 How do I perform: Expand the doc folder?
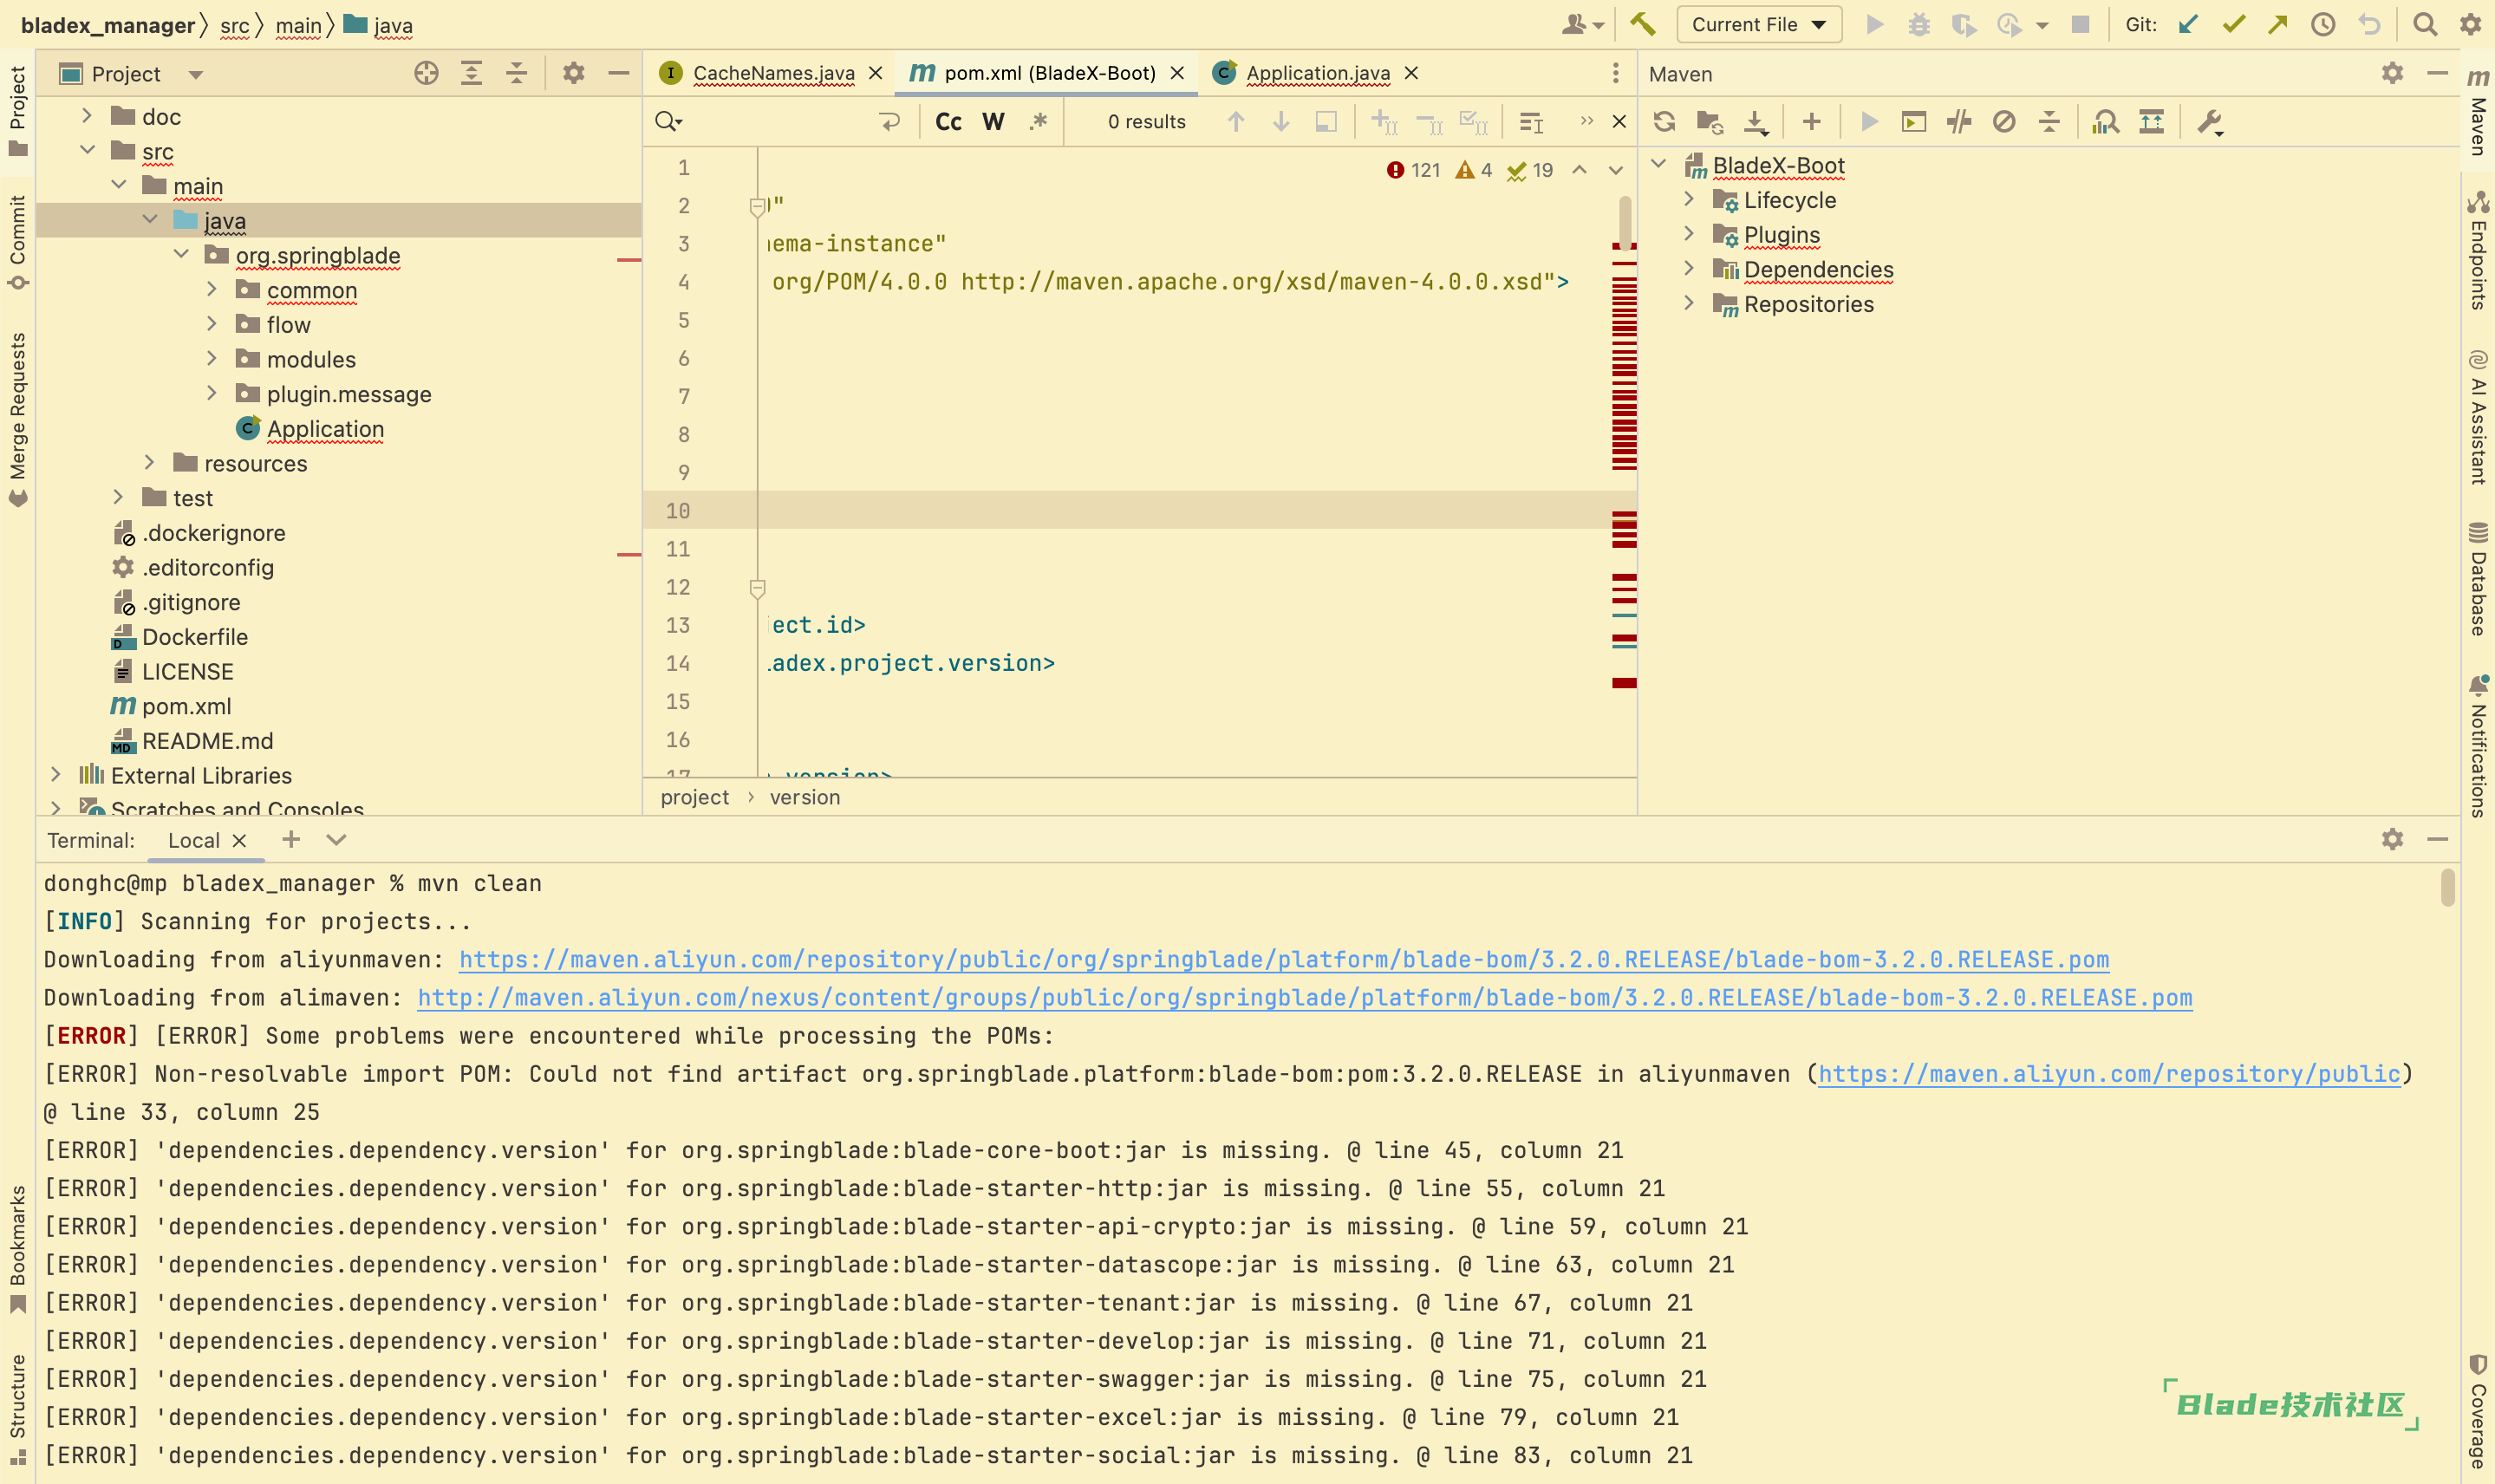click(x=87, y=116)
